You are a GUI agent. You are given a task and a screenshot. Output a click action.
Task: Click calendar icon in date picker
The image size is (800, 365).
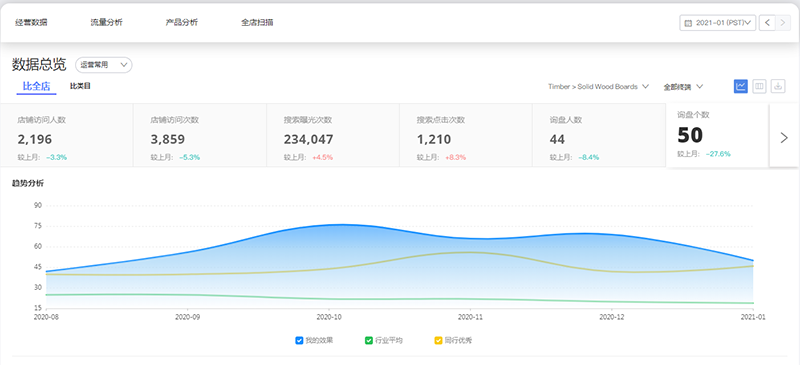tap(688, 23)
